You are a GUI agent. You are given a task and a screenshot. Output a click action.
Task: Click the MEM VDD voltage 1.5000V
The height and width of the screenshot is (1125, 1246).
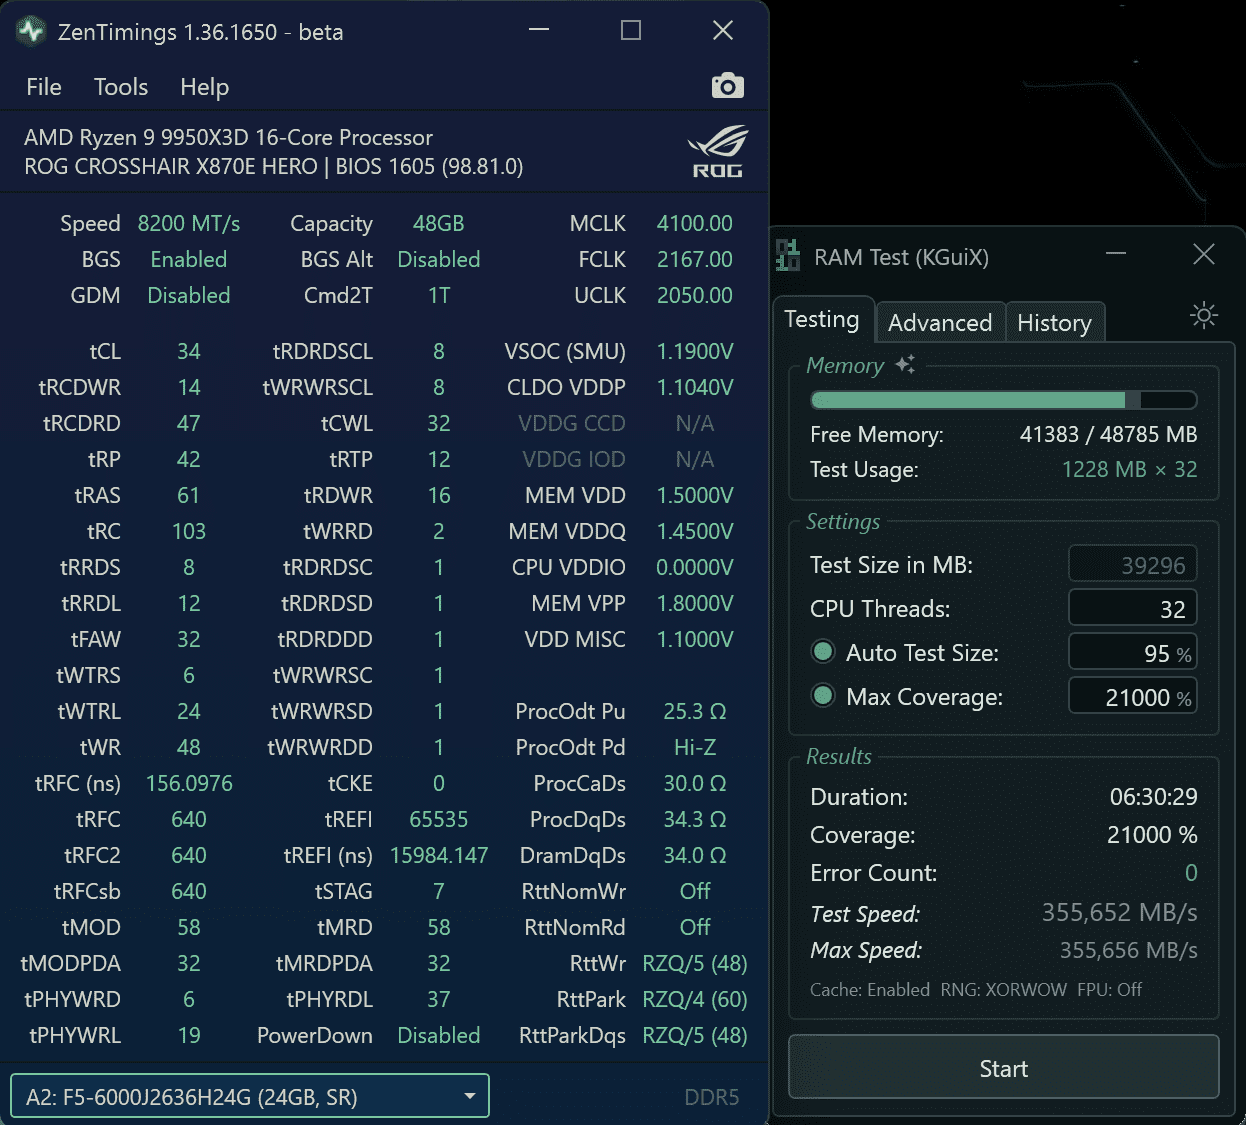pos(695,495)
